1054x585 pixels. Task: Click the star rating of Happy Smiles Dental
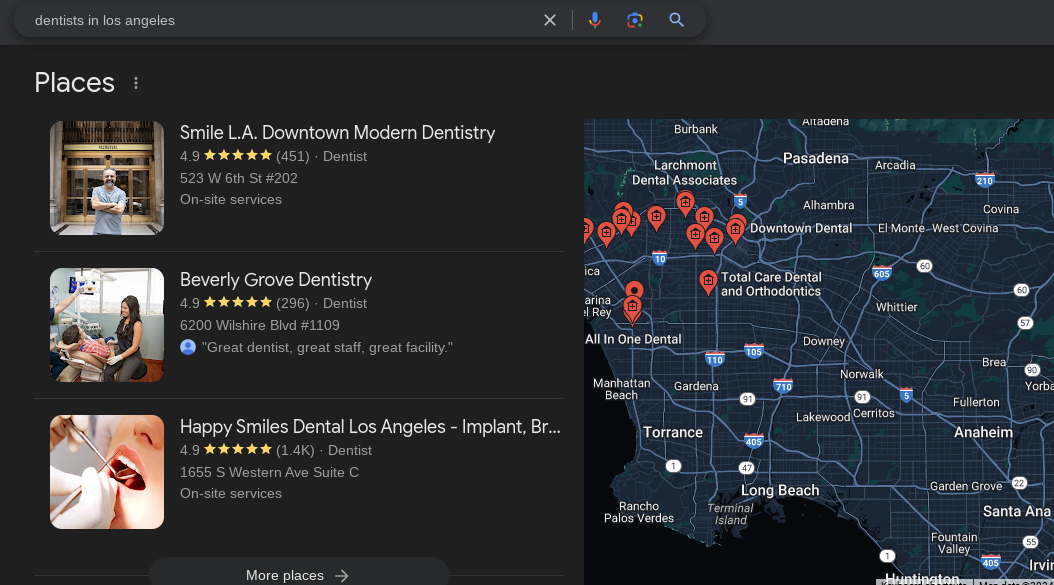[238, 450]
